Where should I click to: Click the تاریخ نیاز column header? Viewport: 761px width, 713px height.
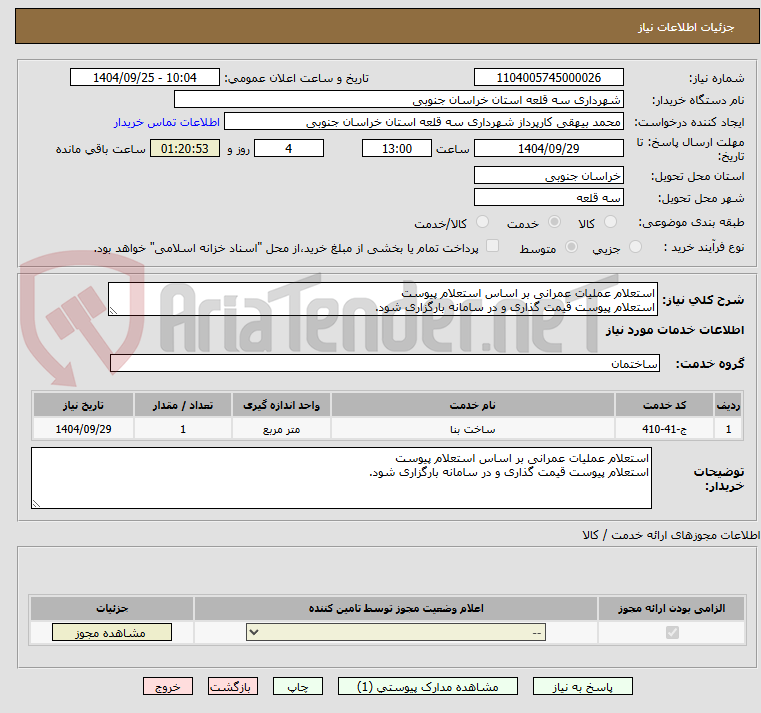click(83, 405)
